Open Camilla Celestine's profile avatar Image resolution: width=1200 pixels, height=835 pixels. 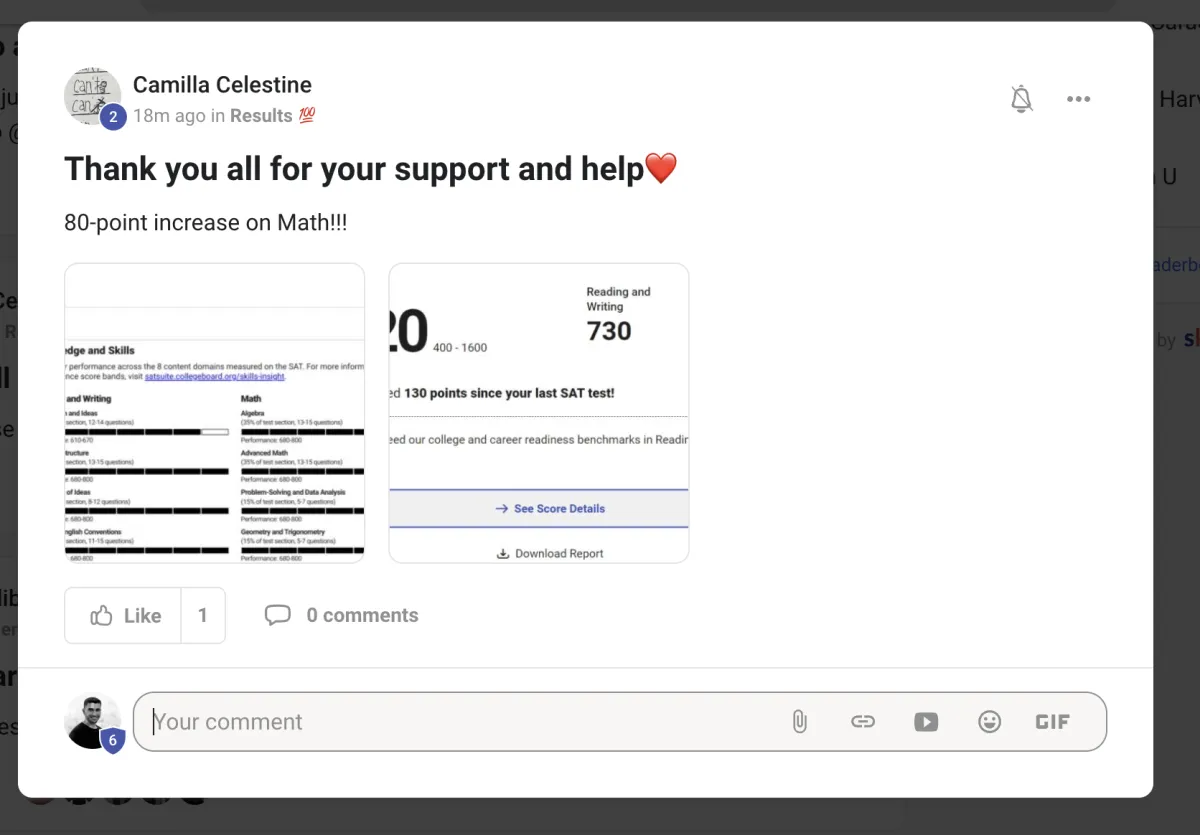(x=89, y=93)
